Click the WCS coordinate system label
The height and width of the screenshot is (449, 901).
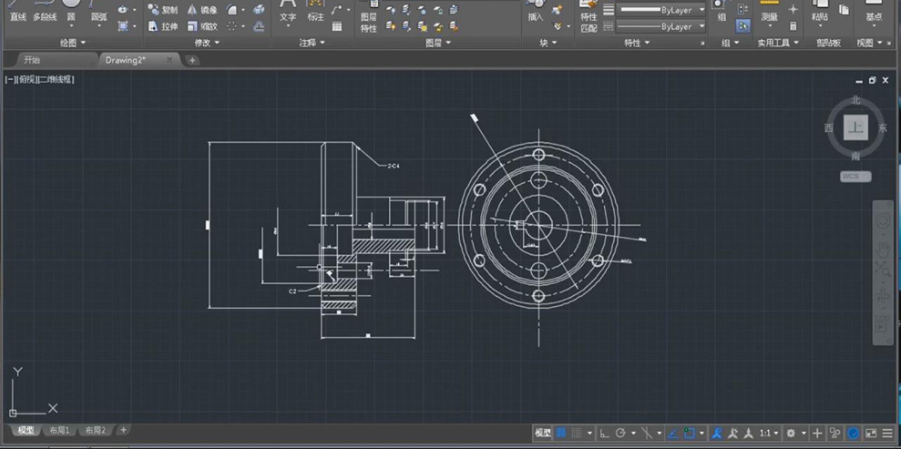[x=855, y=176]
